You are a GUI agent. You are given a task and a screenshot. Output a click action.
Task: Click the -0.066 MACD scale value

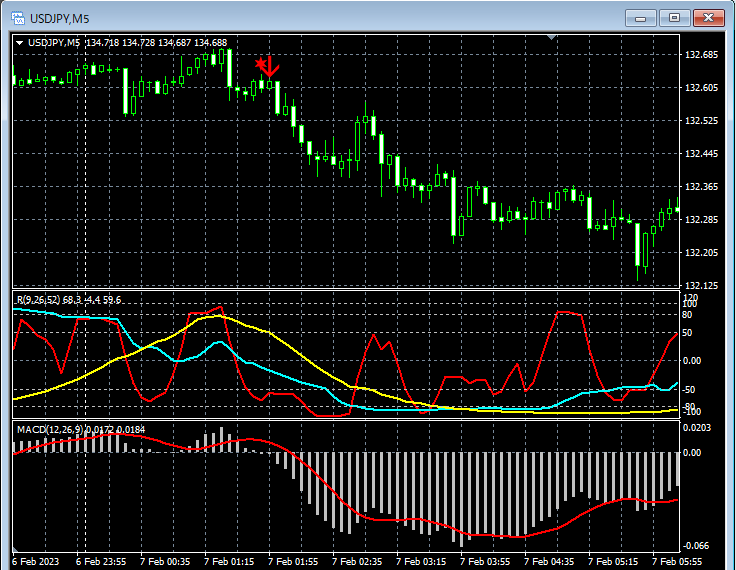click(x=697, y=546)
